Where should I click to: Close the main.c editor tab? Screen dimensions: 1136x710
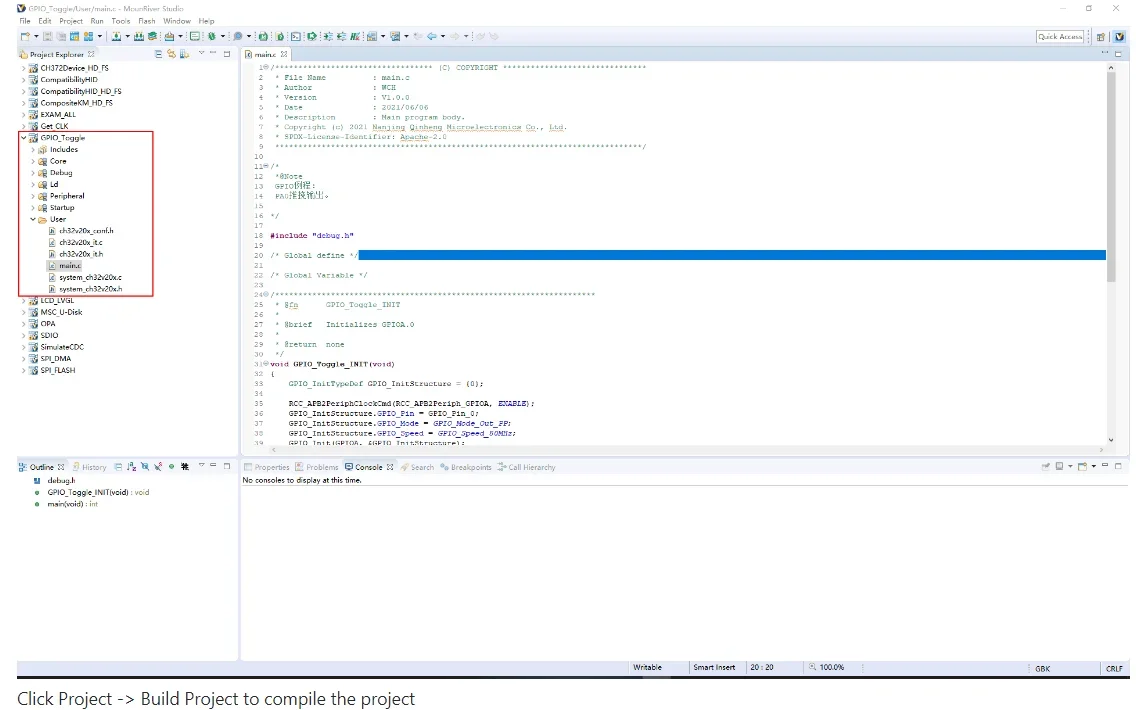click(x=284, y=54)
